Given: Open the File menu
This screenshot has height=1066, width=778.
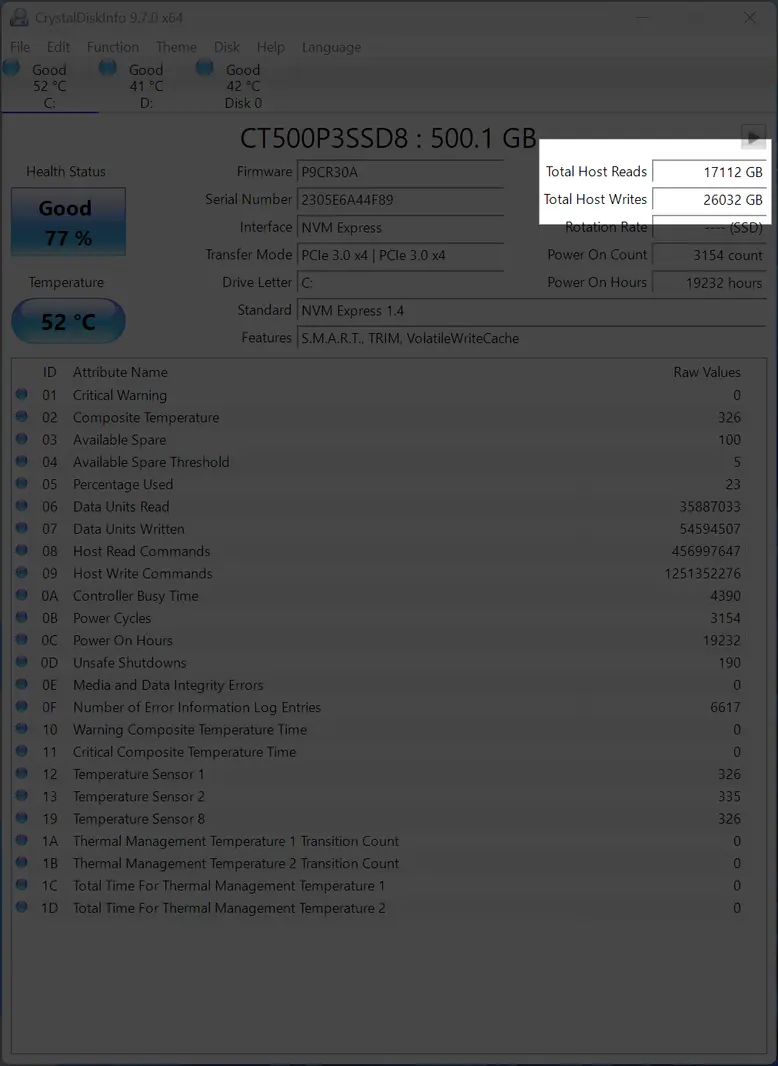Looking at the screenshot, I should (20, 47).
